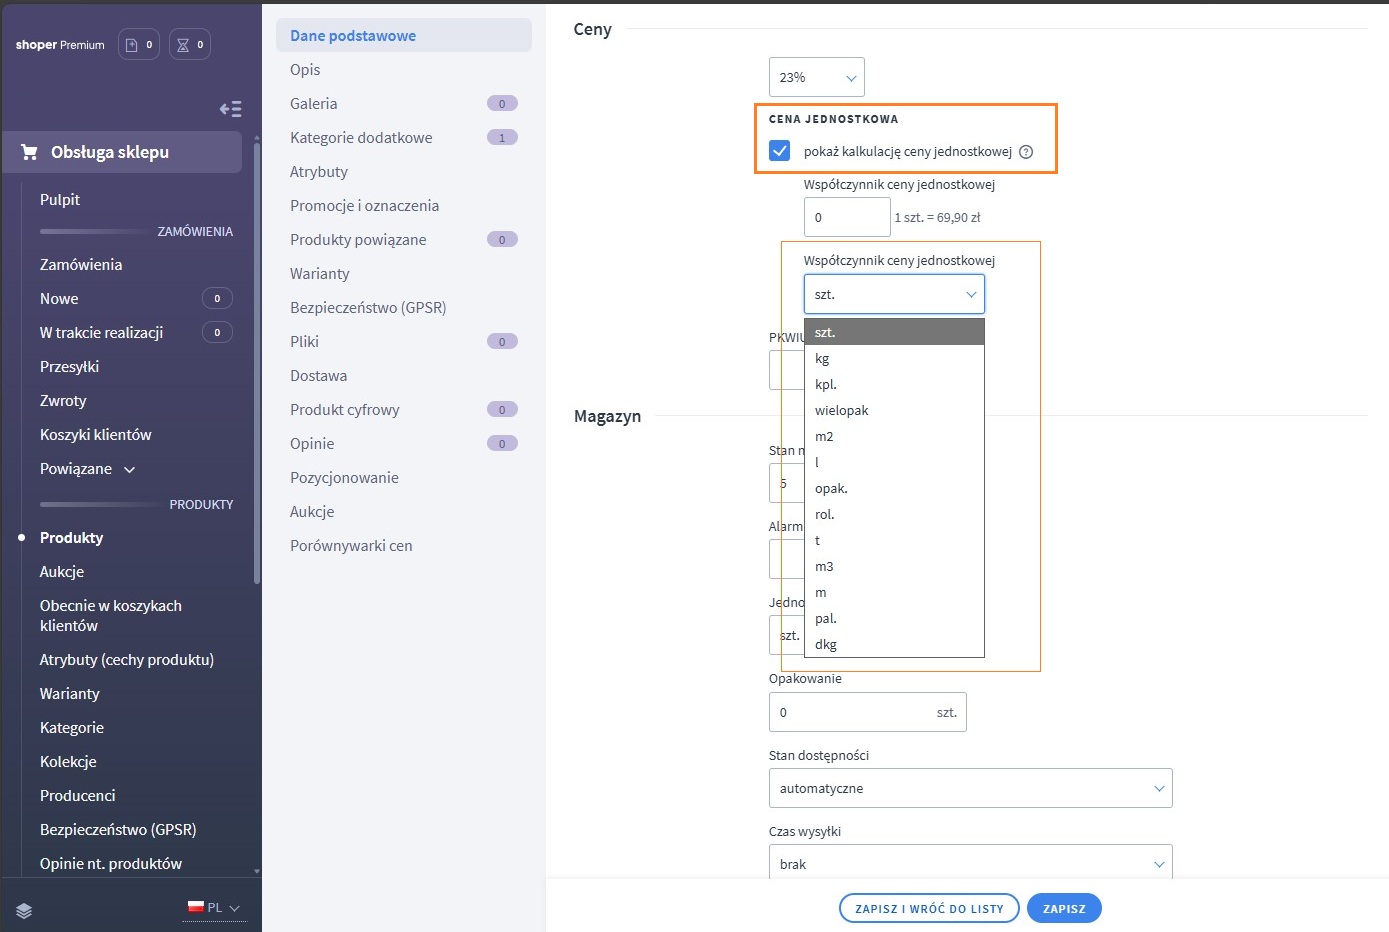Click the hourglass counter icon in header

[x=183, y=45]
